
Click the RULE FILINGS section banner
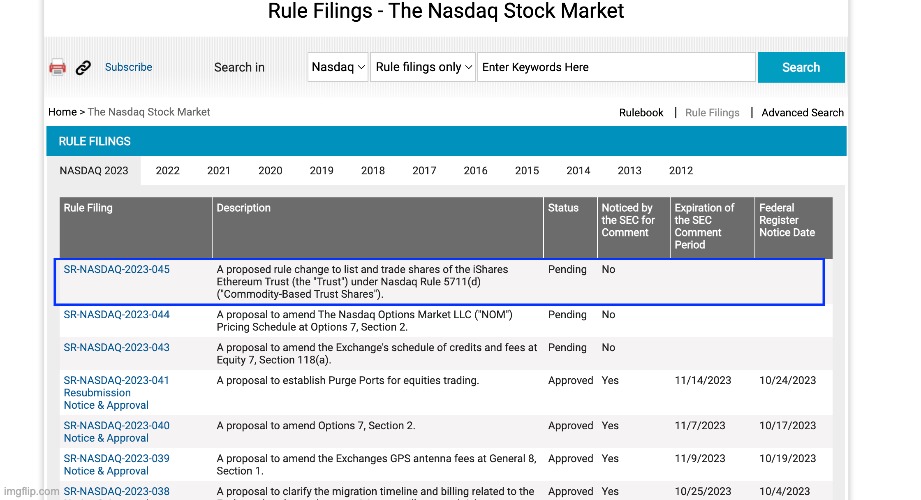446,141
